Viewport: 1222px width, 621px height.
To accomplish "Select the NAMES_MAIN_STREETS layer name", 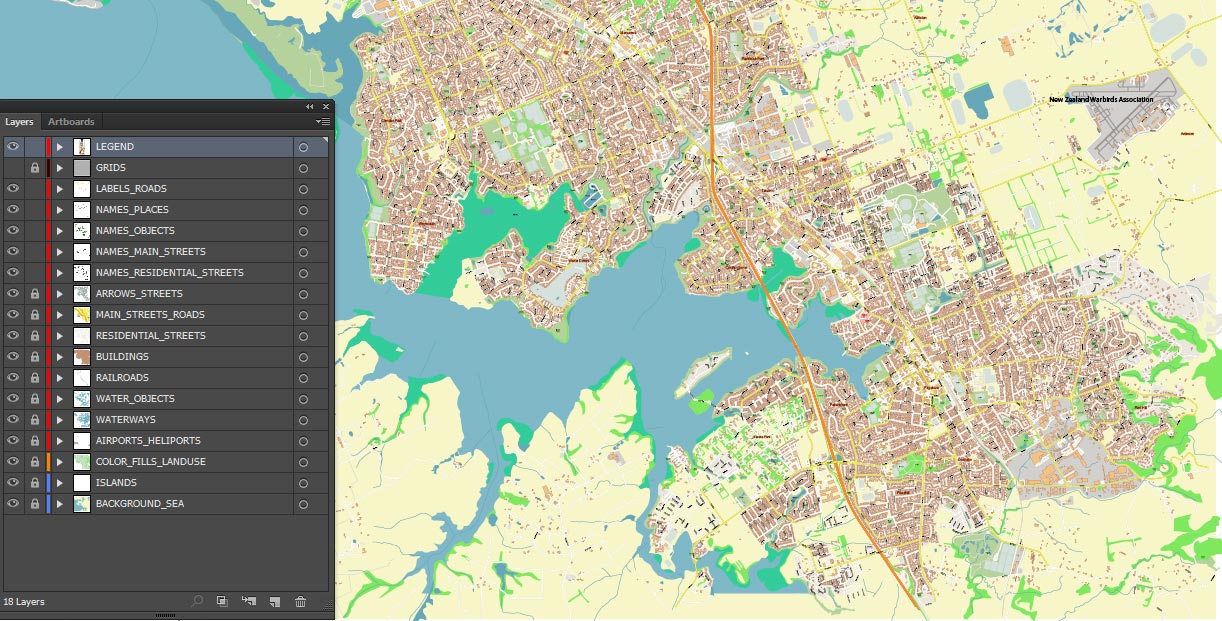I will (x=151, y=252).
